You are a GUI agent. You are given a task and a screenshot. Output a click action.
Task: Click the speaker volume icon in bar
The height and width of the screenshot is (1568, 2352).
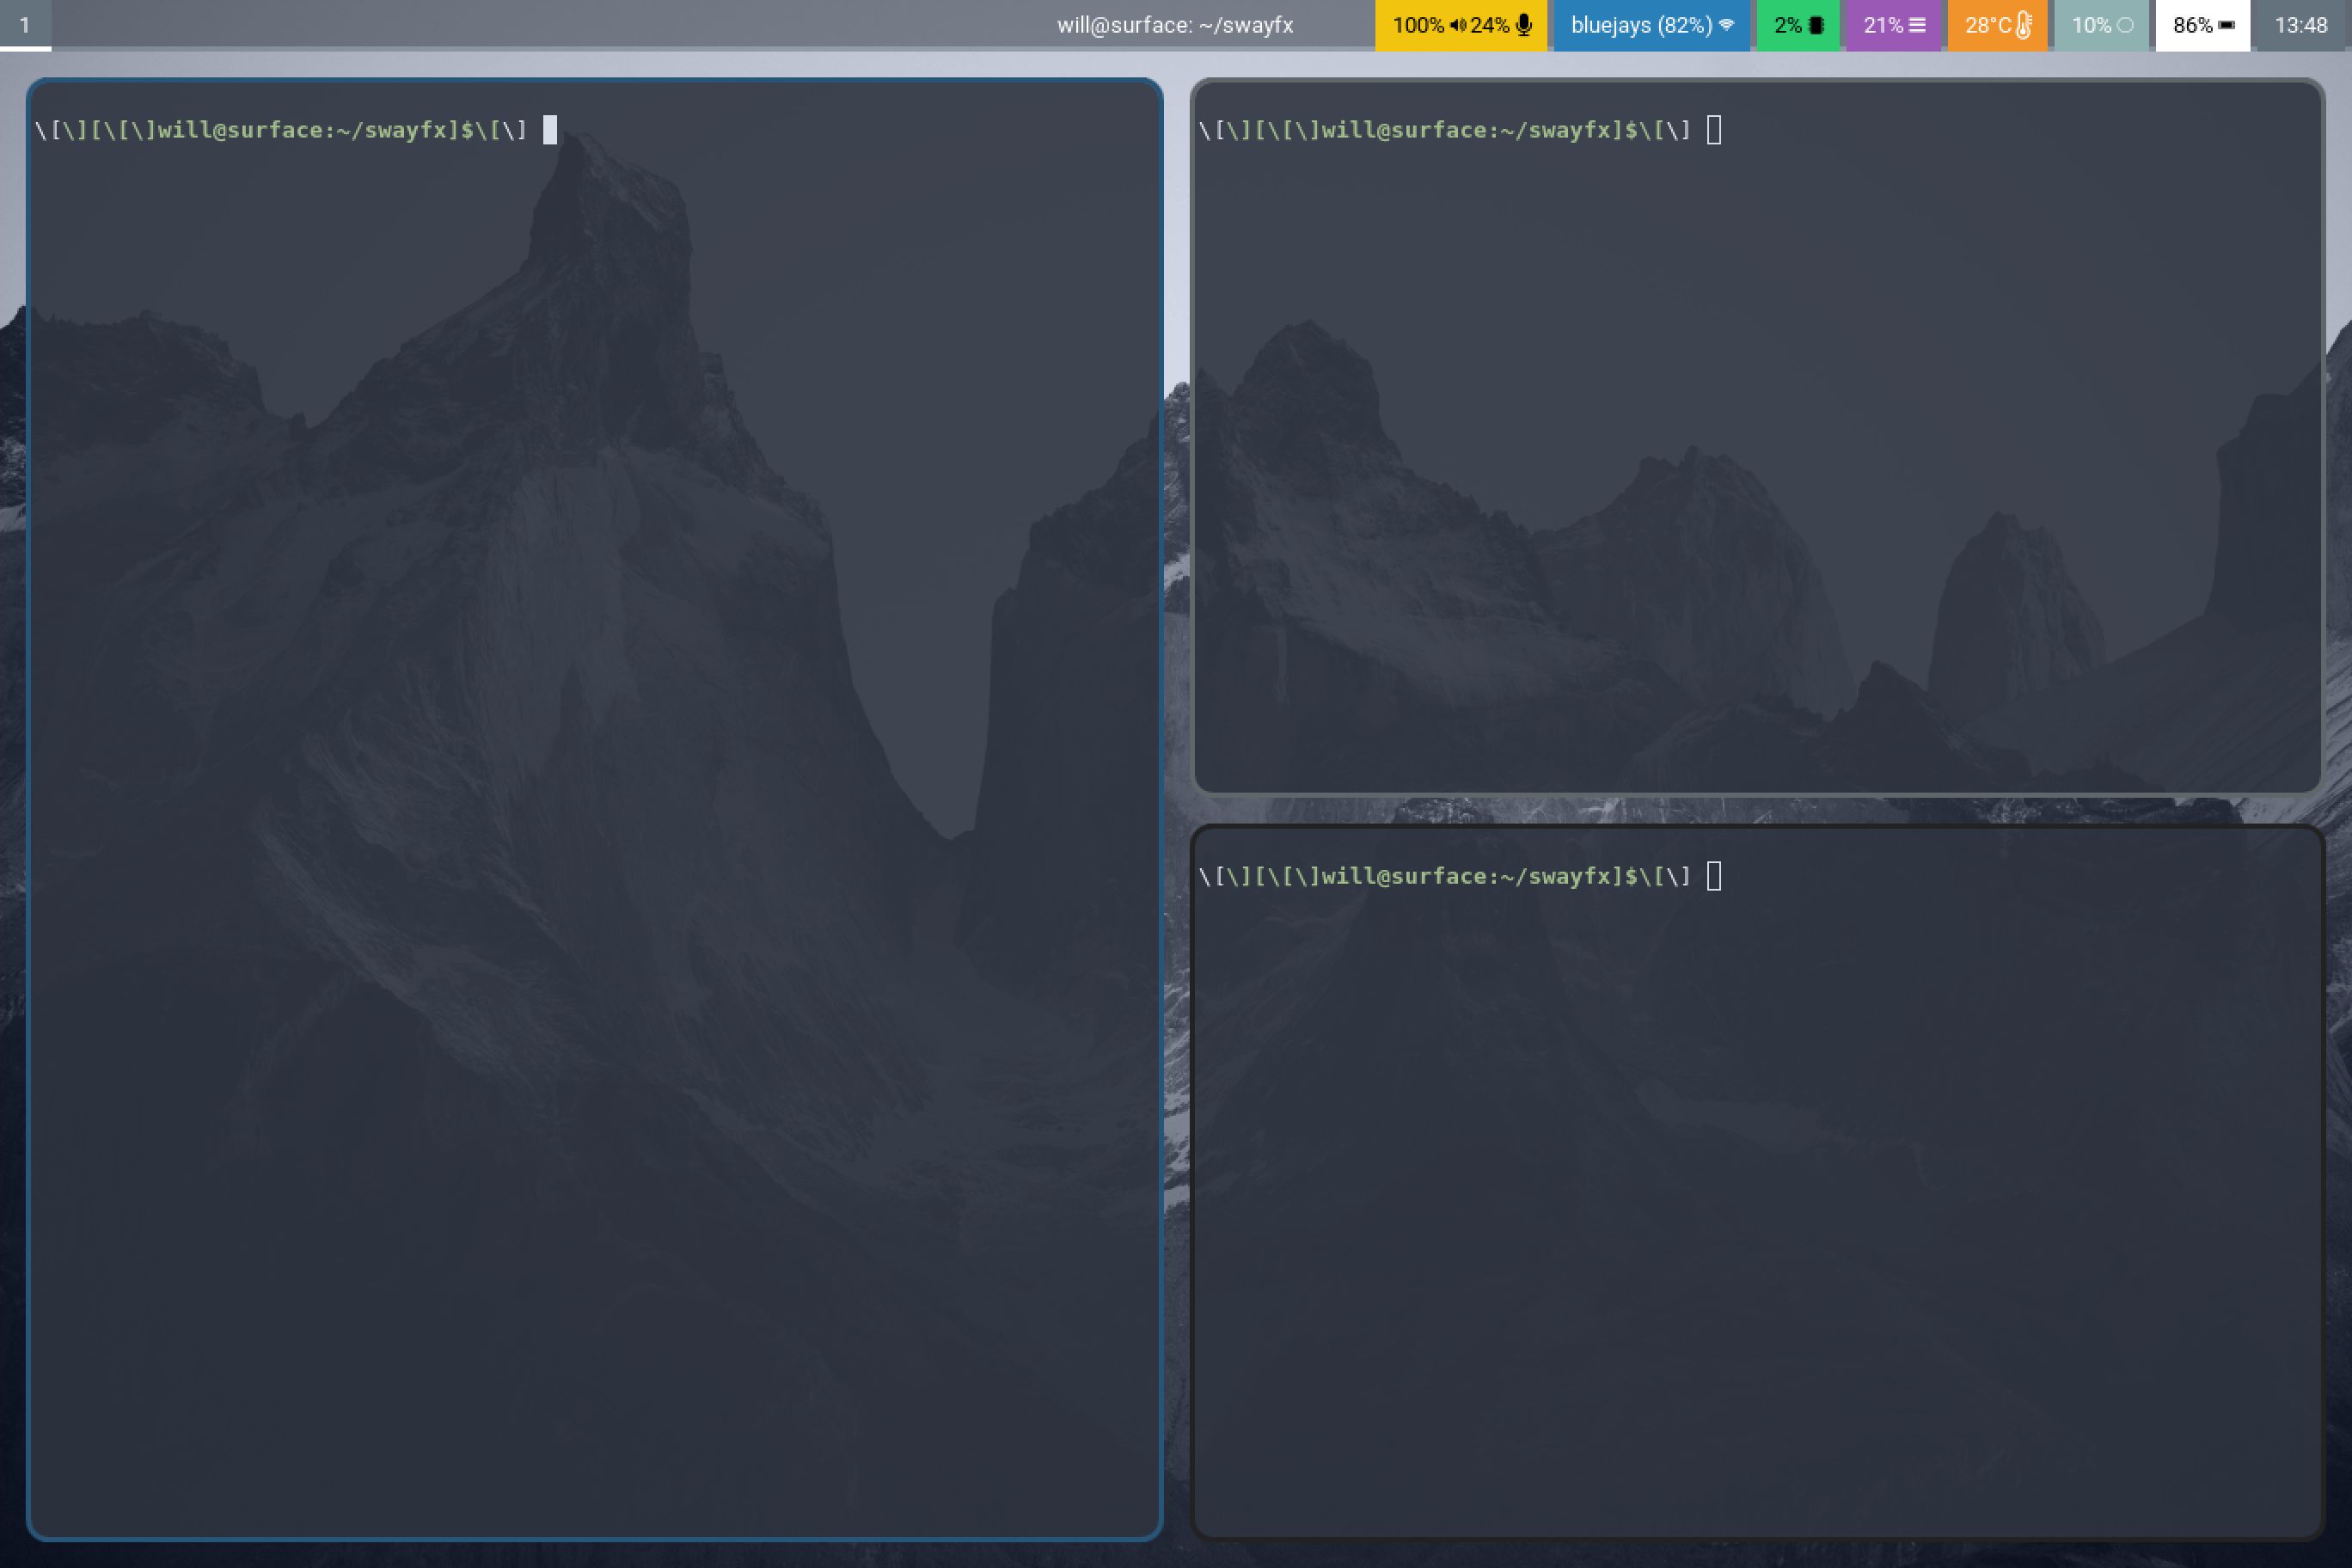tap(1458, 25)
